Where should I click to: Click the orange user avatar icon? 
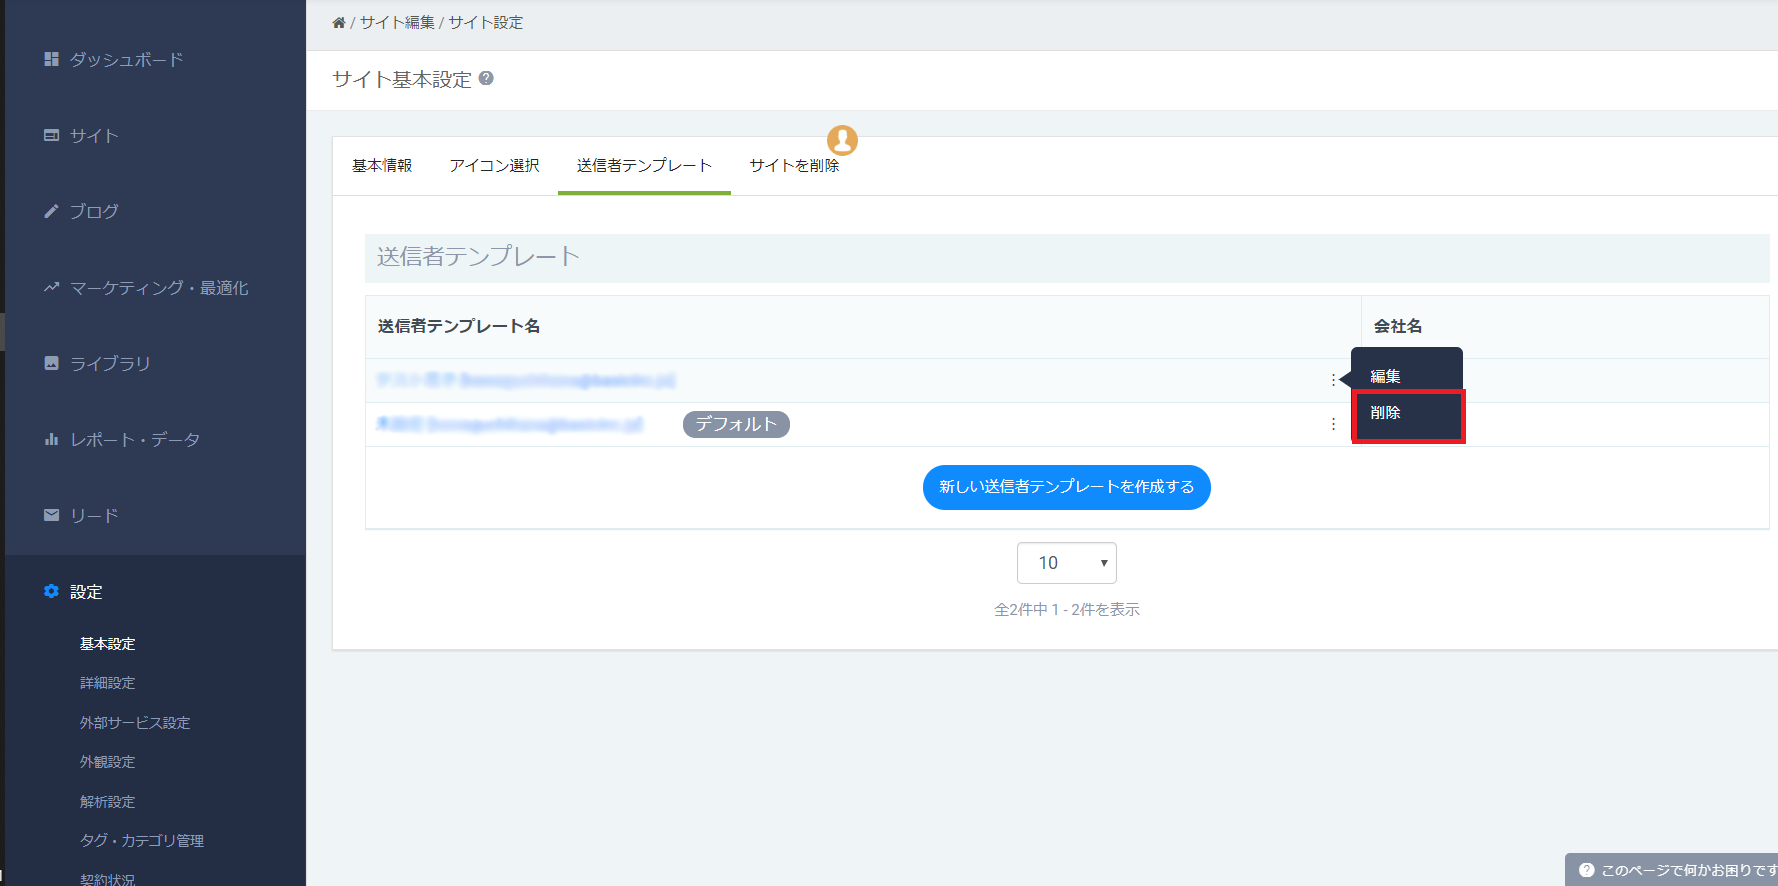pos(842,140)
